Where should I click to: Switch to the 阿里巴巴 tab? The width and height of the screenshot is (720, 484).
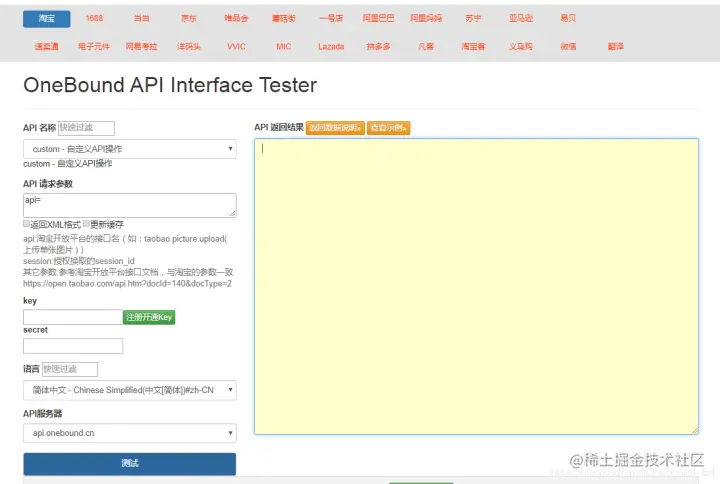click(x=378, y=18)
